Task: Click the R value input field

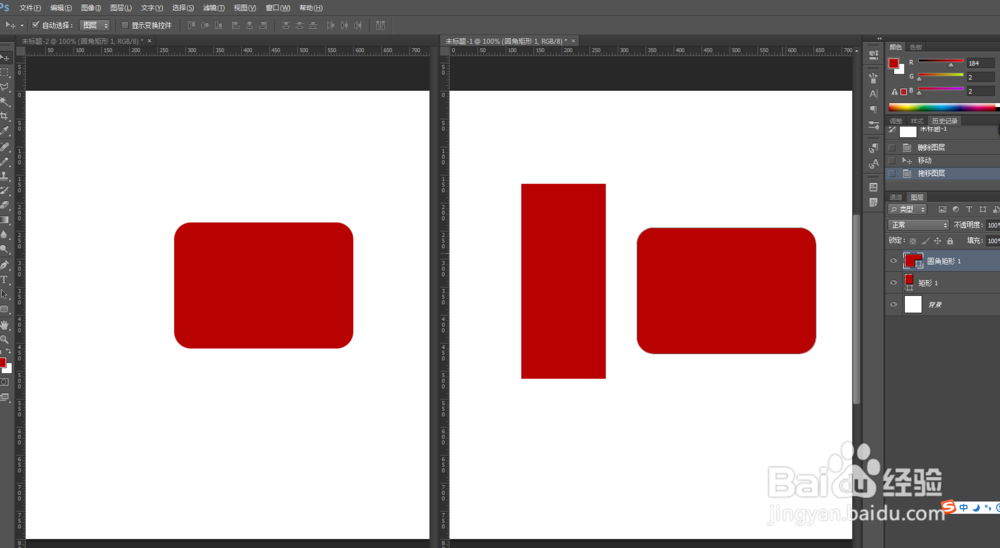Action: (x=980, y=63)
